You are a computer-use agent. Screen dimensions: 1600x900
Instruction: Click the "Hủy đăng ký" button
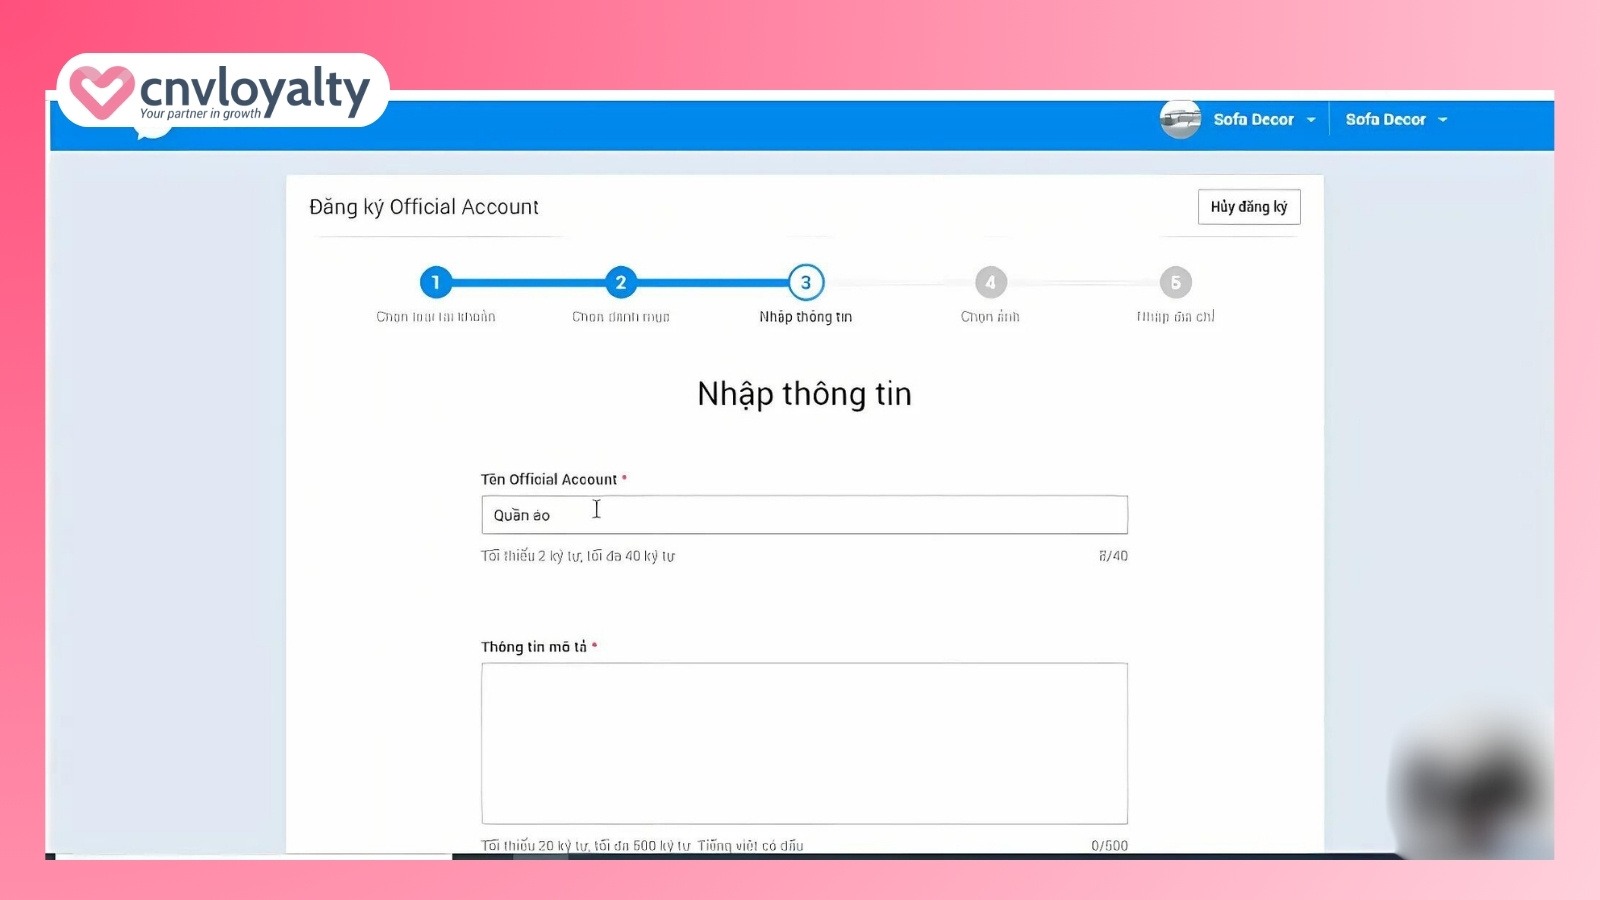(1248, 207)
